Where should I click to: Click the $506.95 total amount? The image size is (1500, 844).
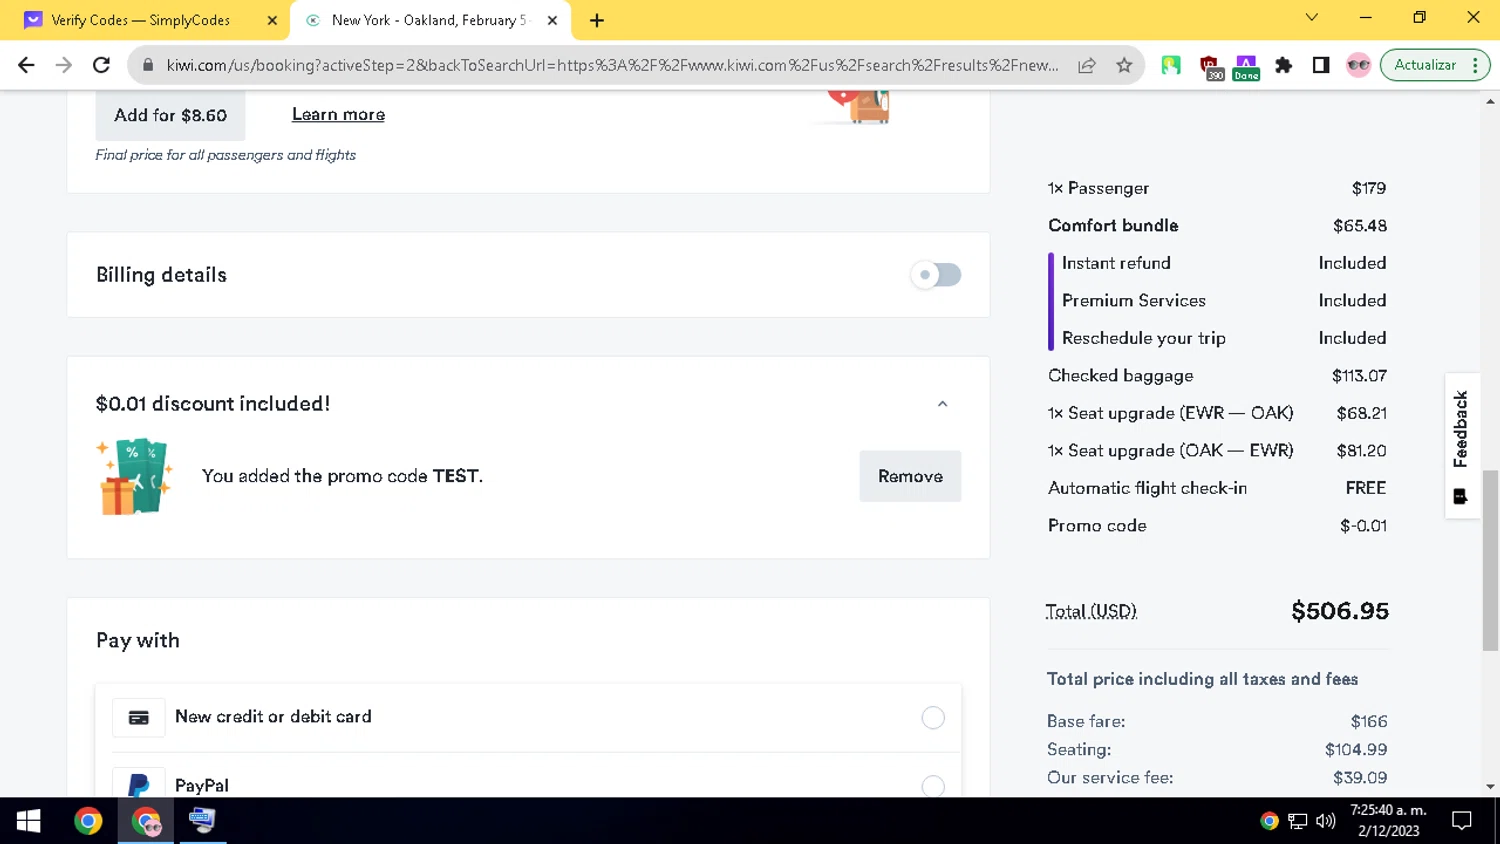[1340, 611]
